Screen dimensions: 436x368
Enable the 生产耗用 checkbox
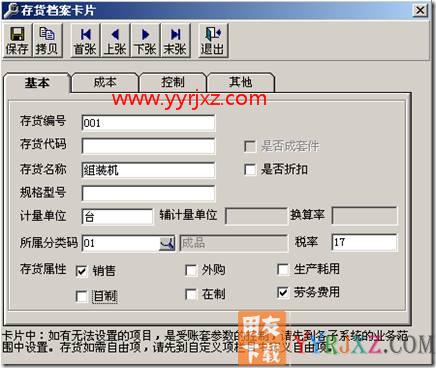pos(283,269)
